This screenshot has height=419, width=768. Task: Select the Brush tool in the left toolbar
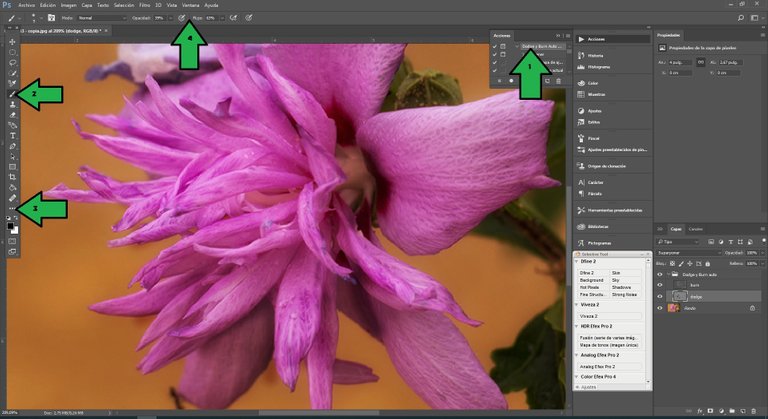pyautogui.click(x=12, y=94)
